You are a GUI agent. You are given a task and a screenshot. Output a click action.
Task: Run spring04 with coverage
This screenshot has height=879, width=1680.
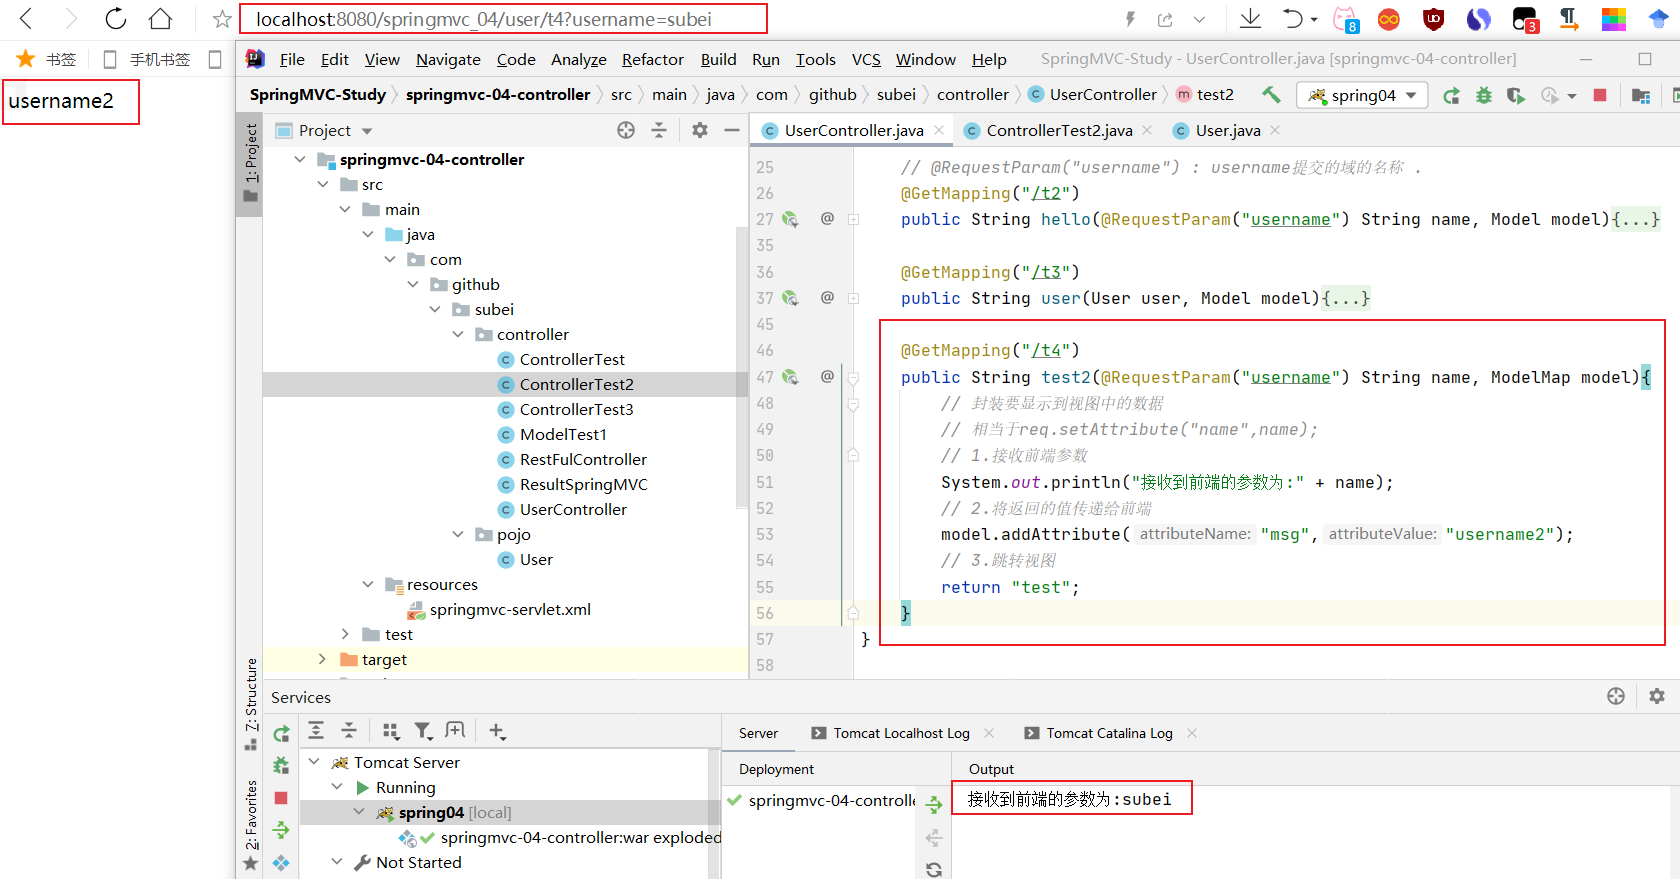click(1516, 95)
